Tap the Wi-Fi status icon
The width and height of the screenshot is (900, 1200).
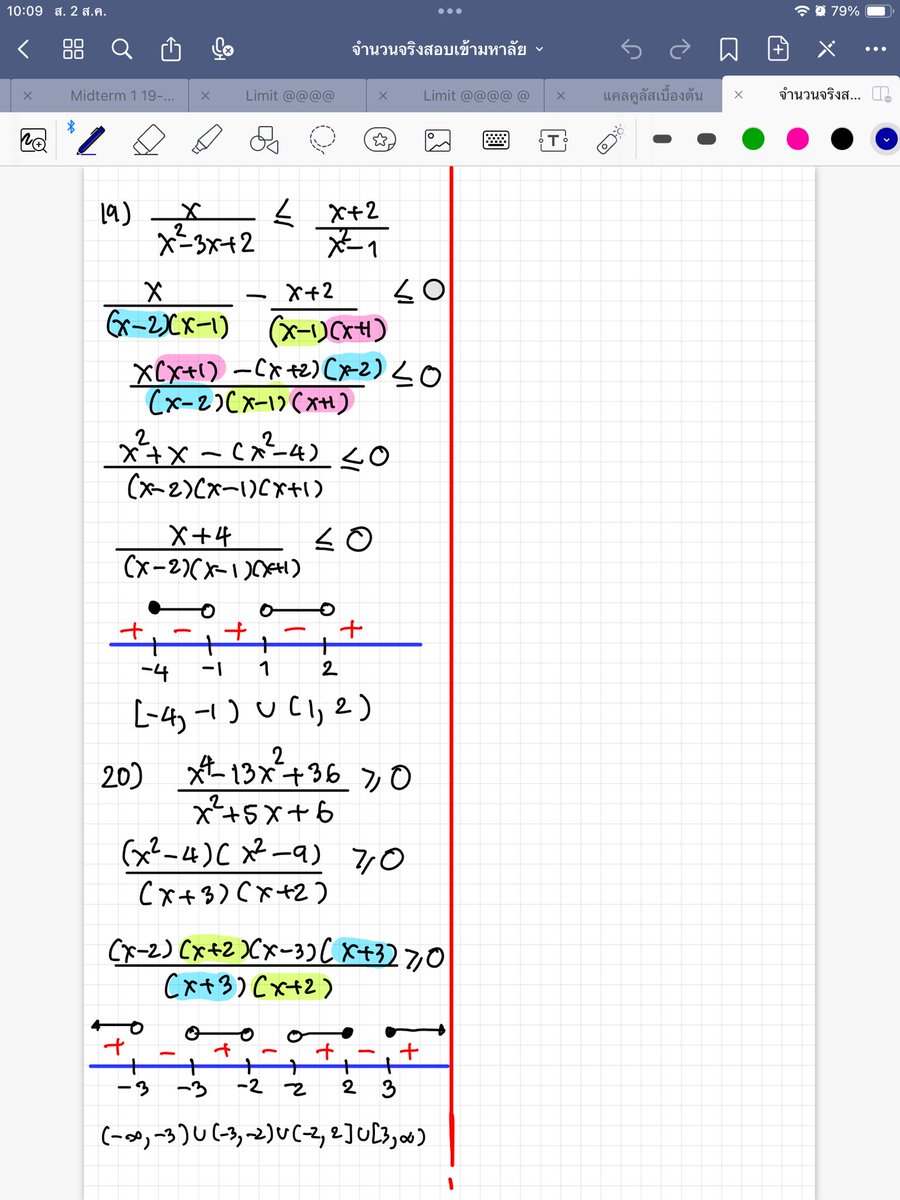click(801, 11)
